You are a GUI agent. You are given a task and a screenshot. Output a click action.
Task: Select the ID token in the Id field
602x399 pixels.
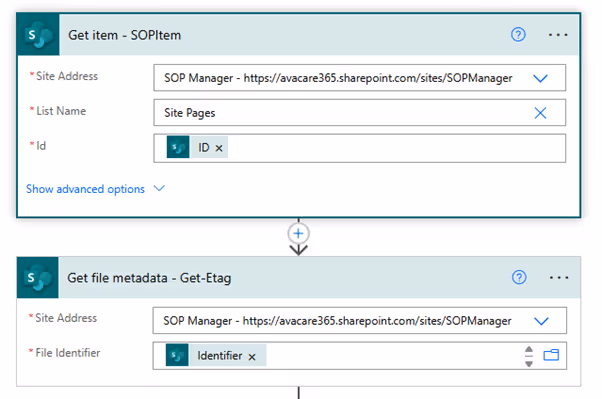coord(197,147)
